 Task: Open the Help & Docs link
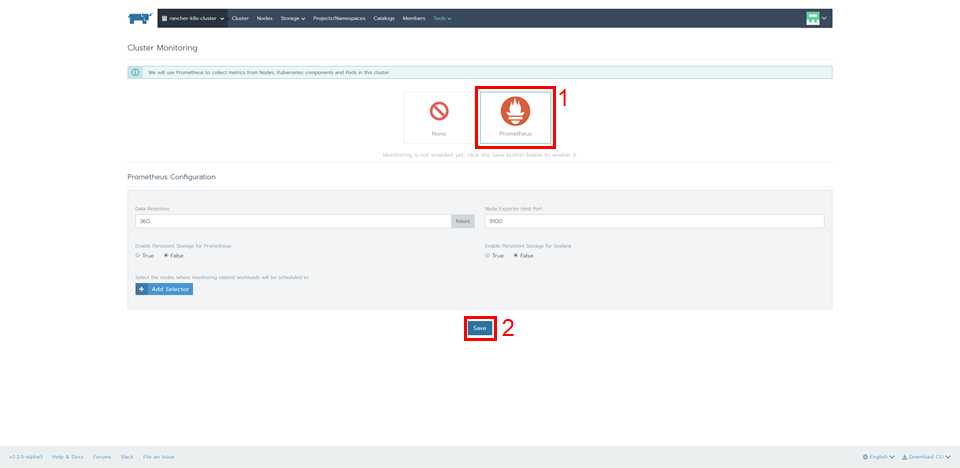point(67,457)
